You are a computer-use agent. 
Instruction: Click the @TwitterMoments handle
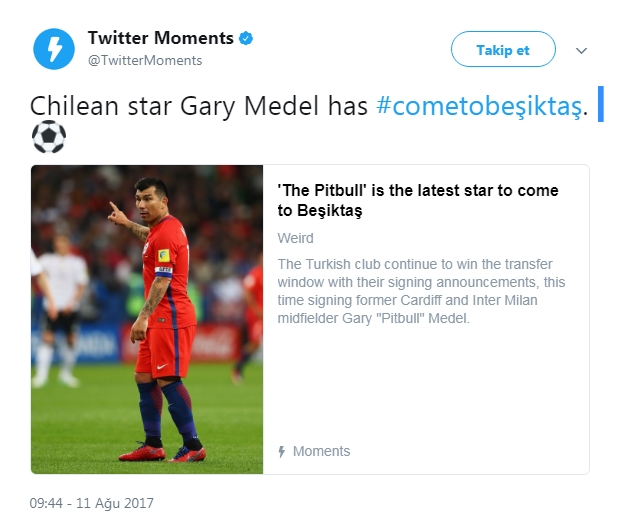click(x=145, y=60)
